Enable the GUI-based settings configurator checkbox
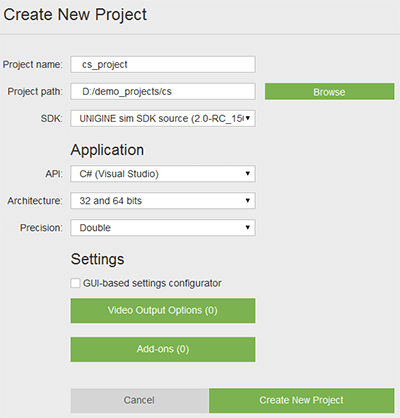This screenshot has width=400, height=418. click(75, 283)
